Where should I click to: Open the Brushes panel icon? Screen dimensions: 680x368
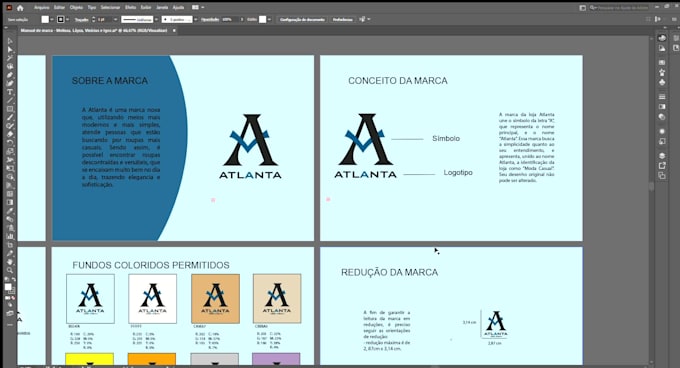(x=662, y=72)
